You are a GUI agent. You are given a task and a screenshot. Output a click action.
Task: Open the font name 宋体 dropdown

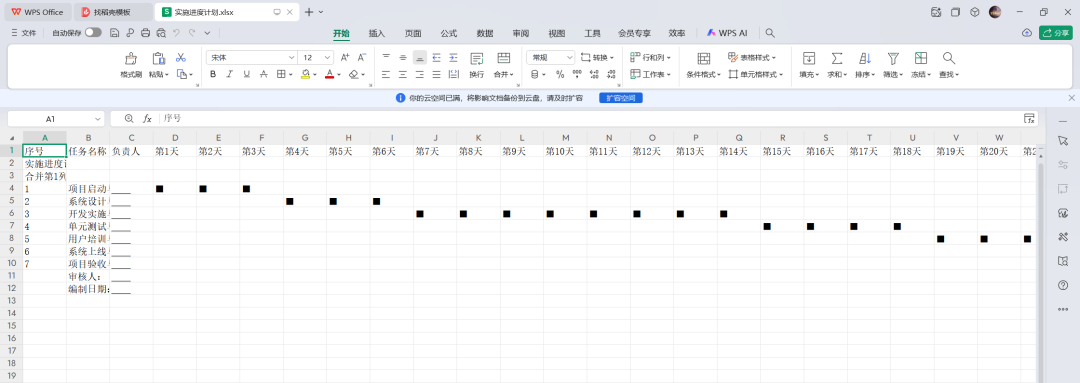point(291,58)
